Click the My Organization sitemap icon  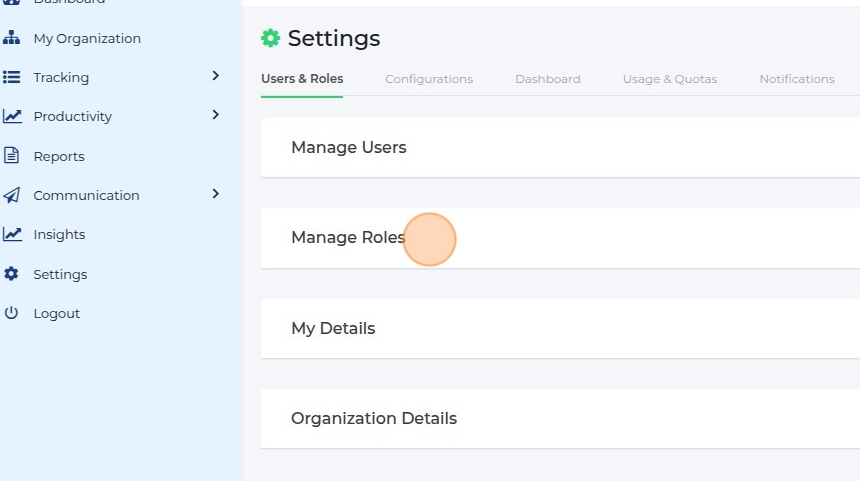[12, 38]
